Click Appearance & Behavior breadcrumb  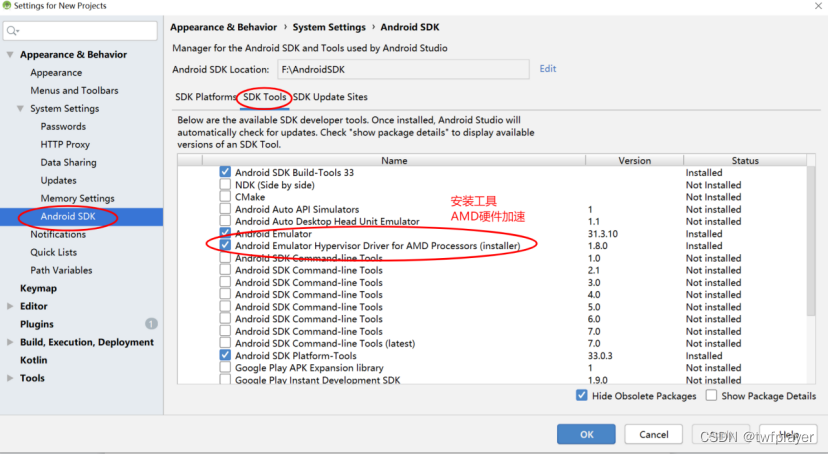[223, 27]
